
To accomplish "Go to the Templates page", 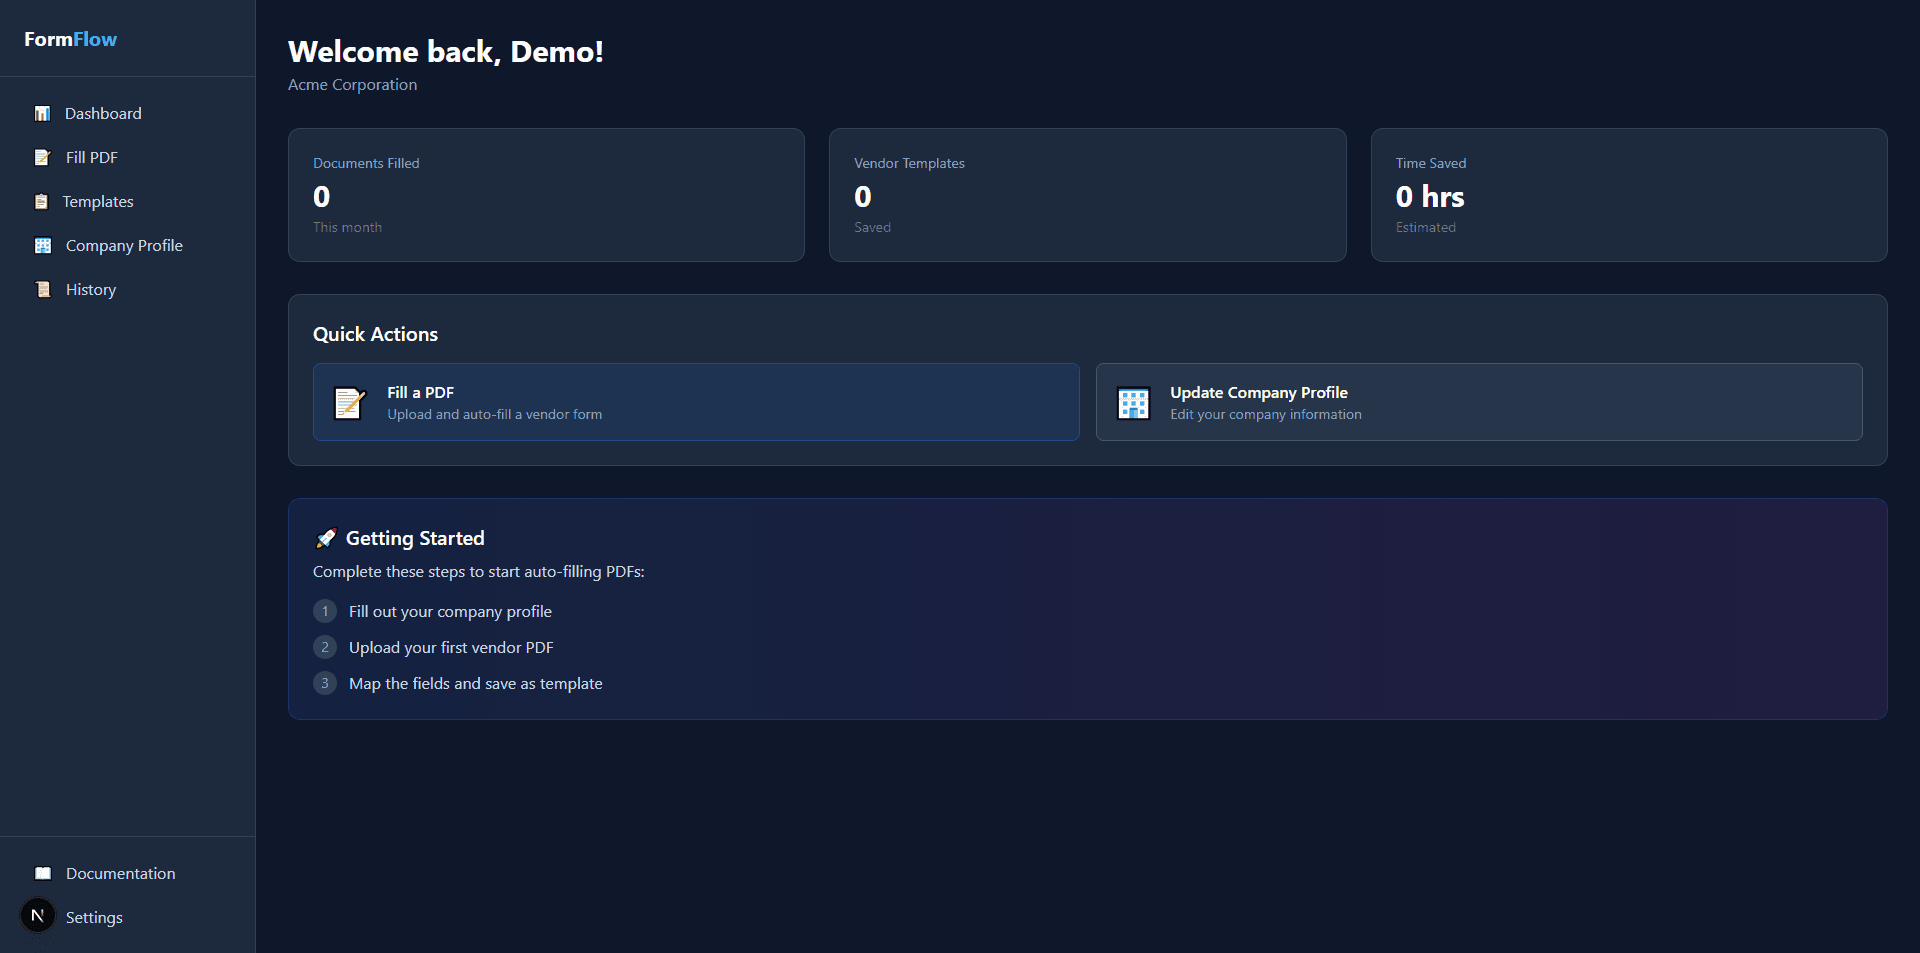I will click(98, 202).
